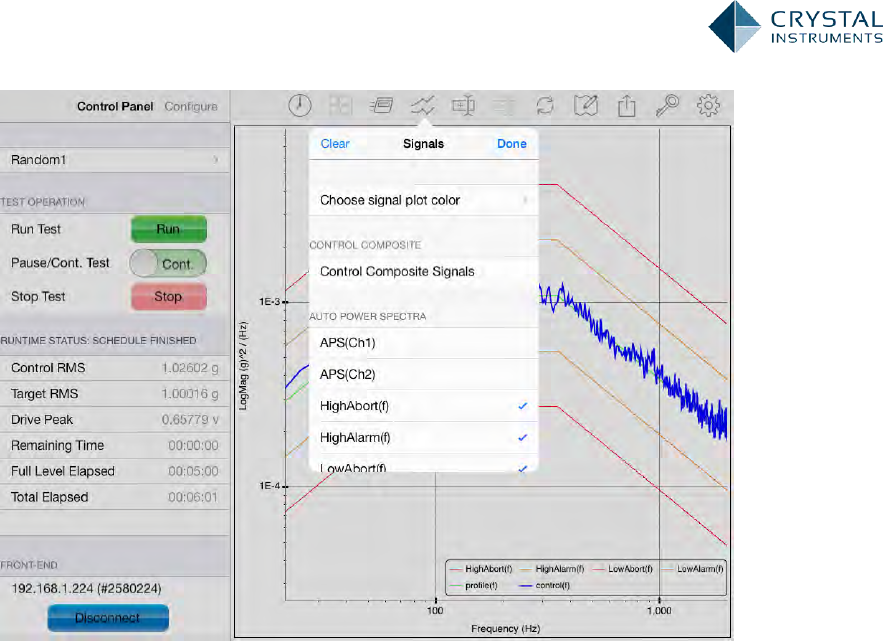Open the clock/history toolbar icon
Screen dimensions: 883x641
point(300,105)
